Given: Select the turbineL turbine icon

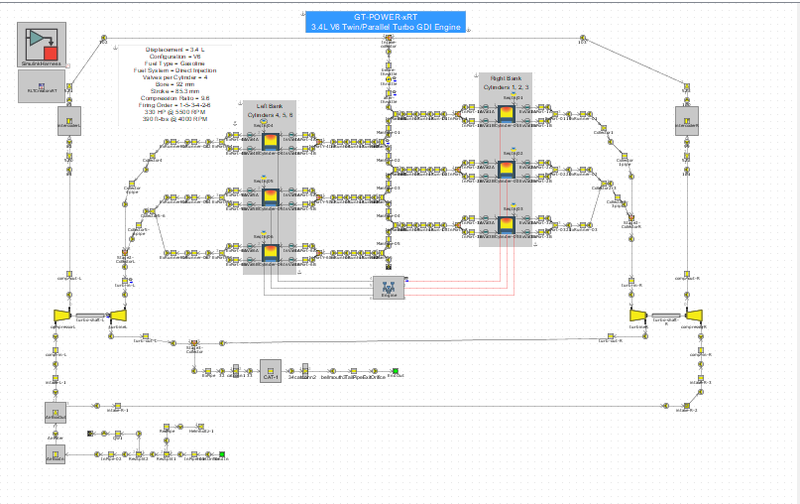Looking at the screenshot, I should (x=118, y=316).
